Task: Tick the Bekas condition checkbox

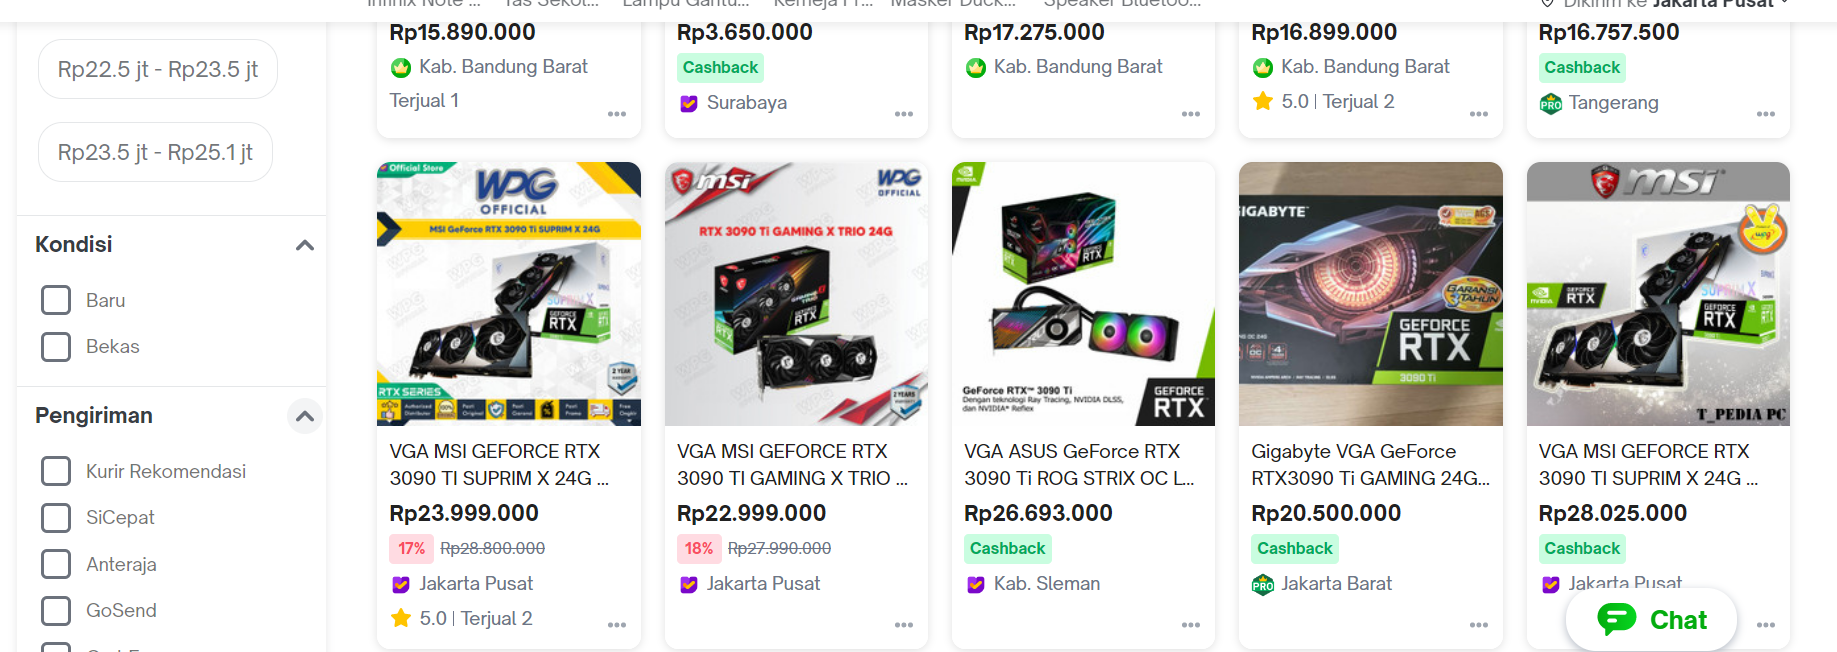Action: [x=56, y=346]
